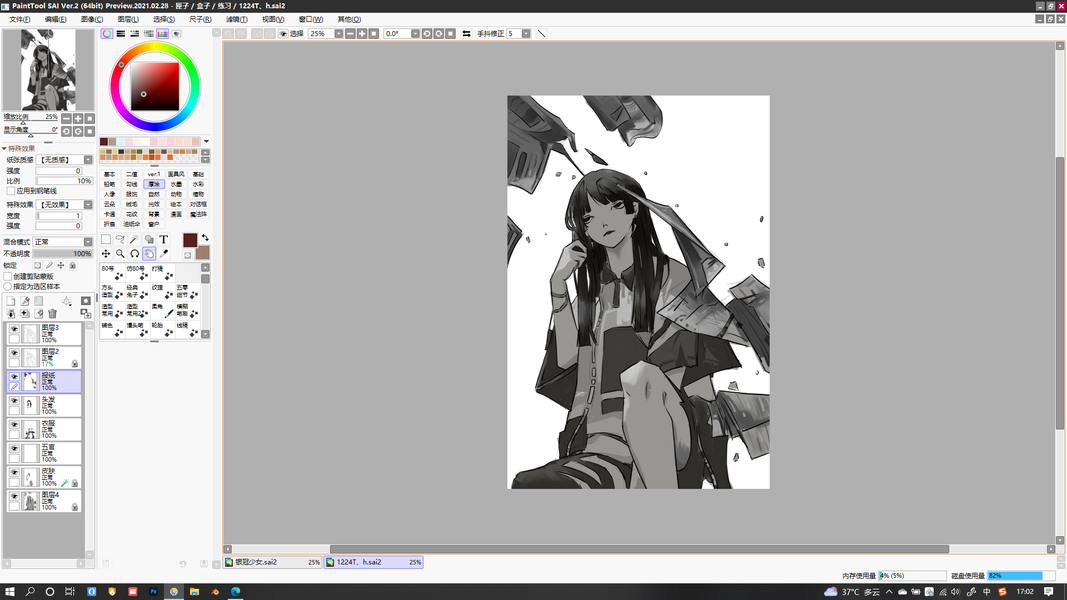The height and width of the screenshot is (600, 1067).
Task: Click the navigator preview thumbnail
Action: point(48,69)
